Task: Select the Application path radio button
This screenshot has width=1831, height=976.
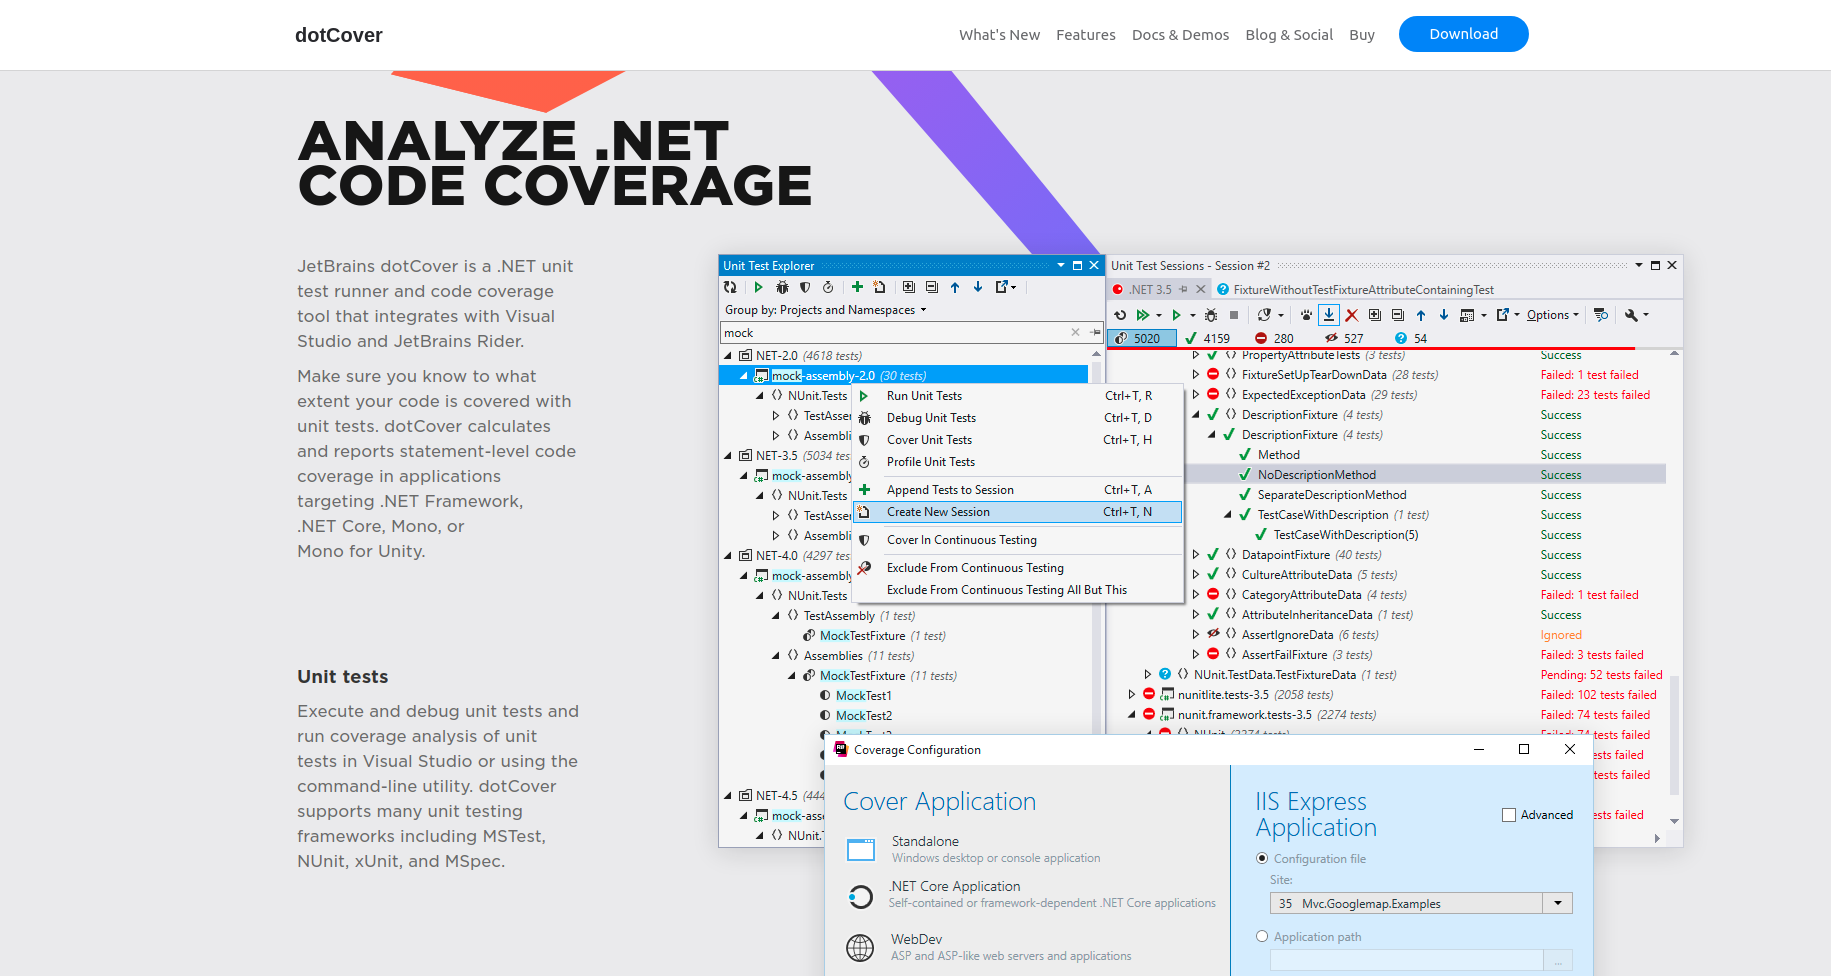Action: (1262, 936)
